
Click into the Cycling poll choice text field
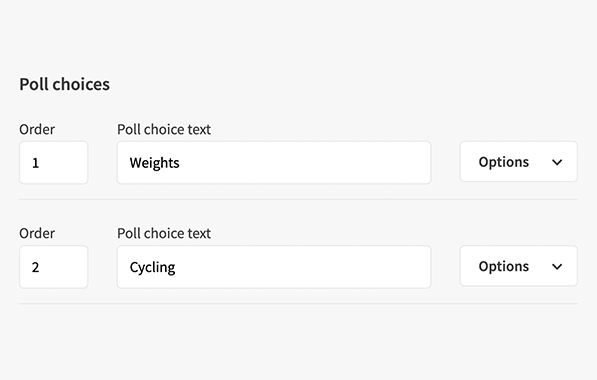[x=274, y=267]
